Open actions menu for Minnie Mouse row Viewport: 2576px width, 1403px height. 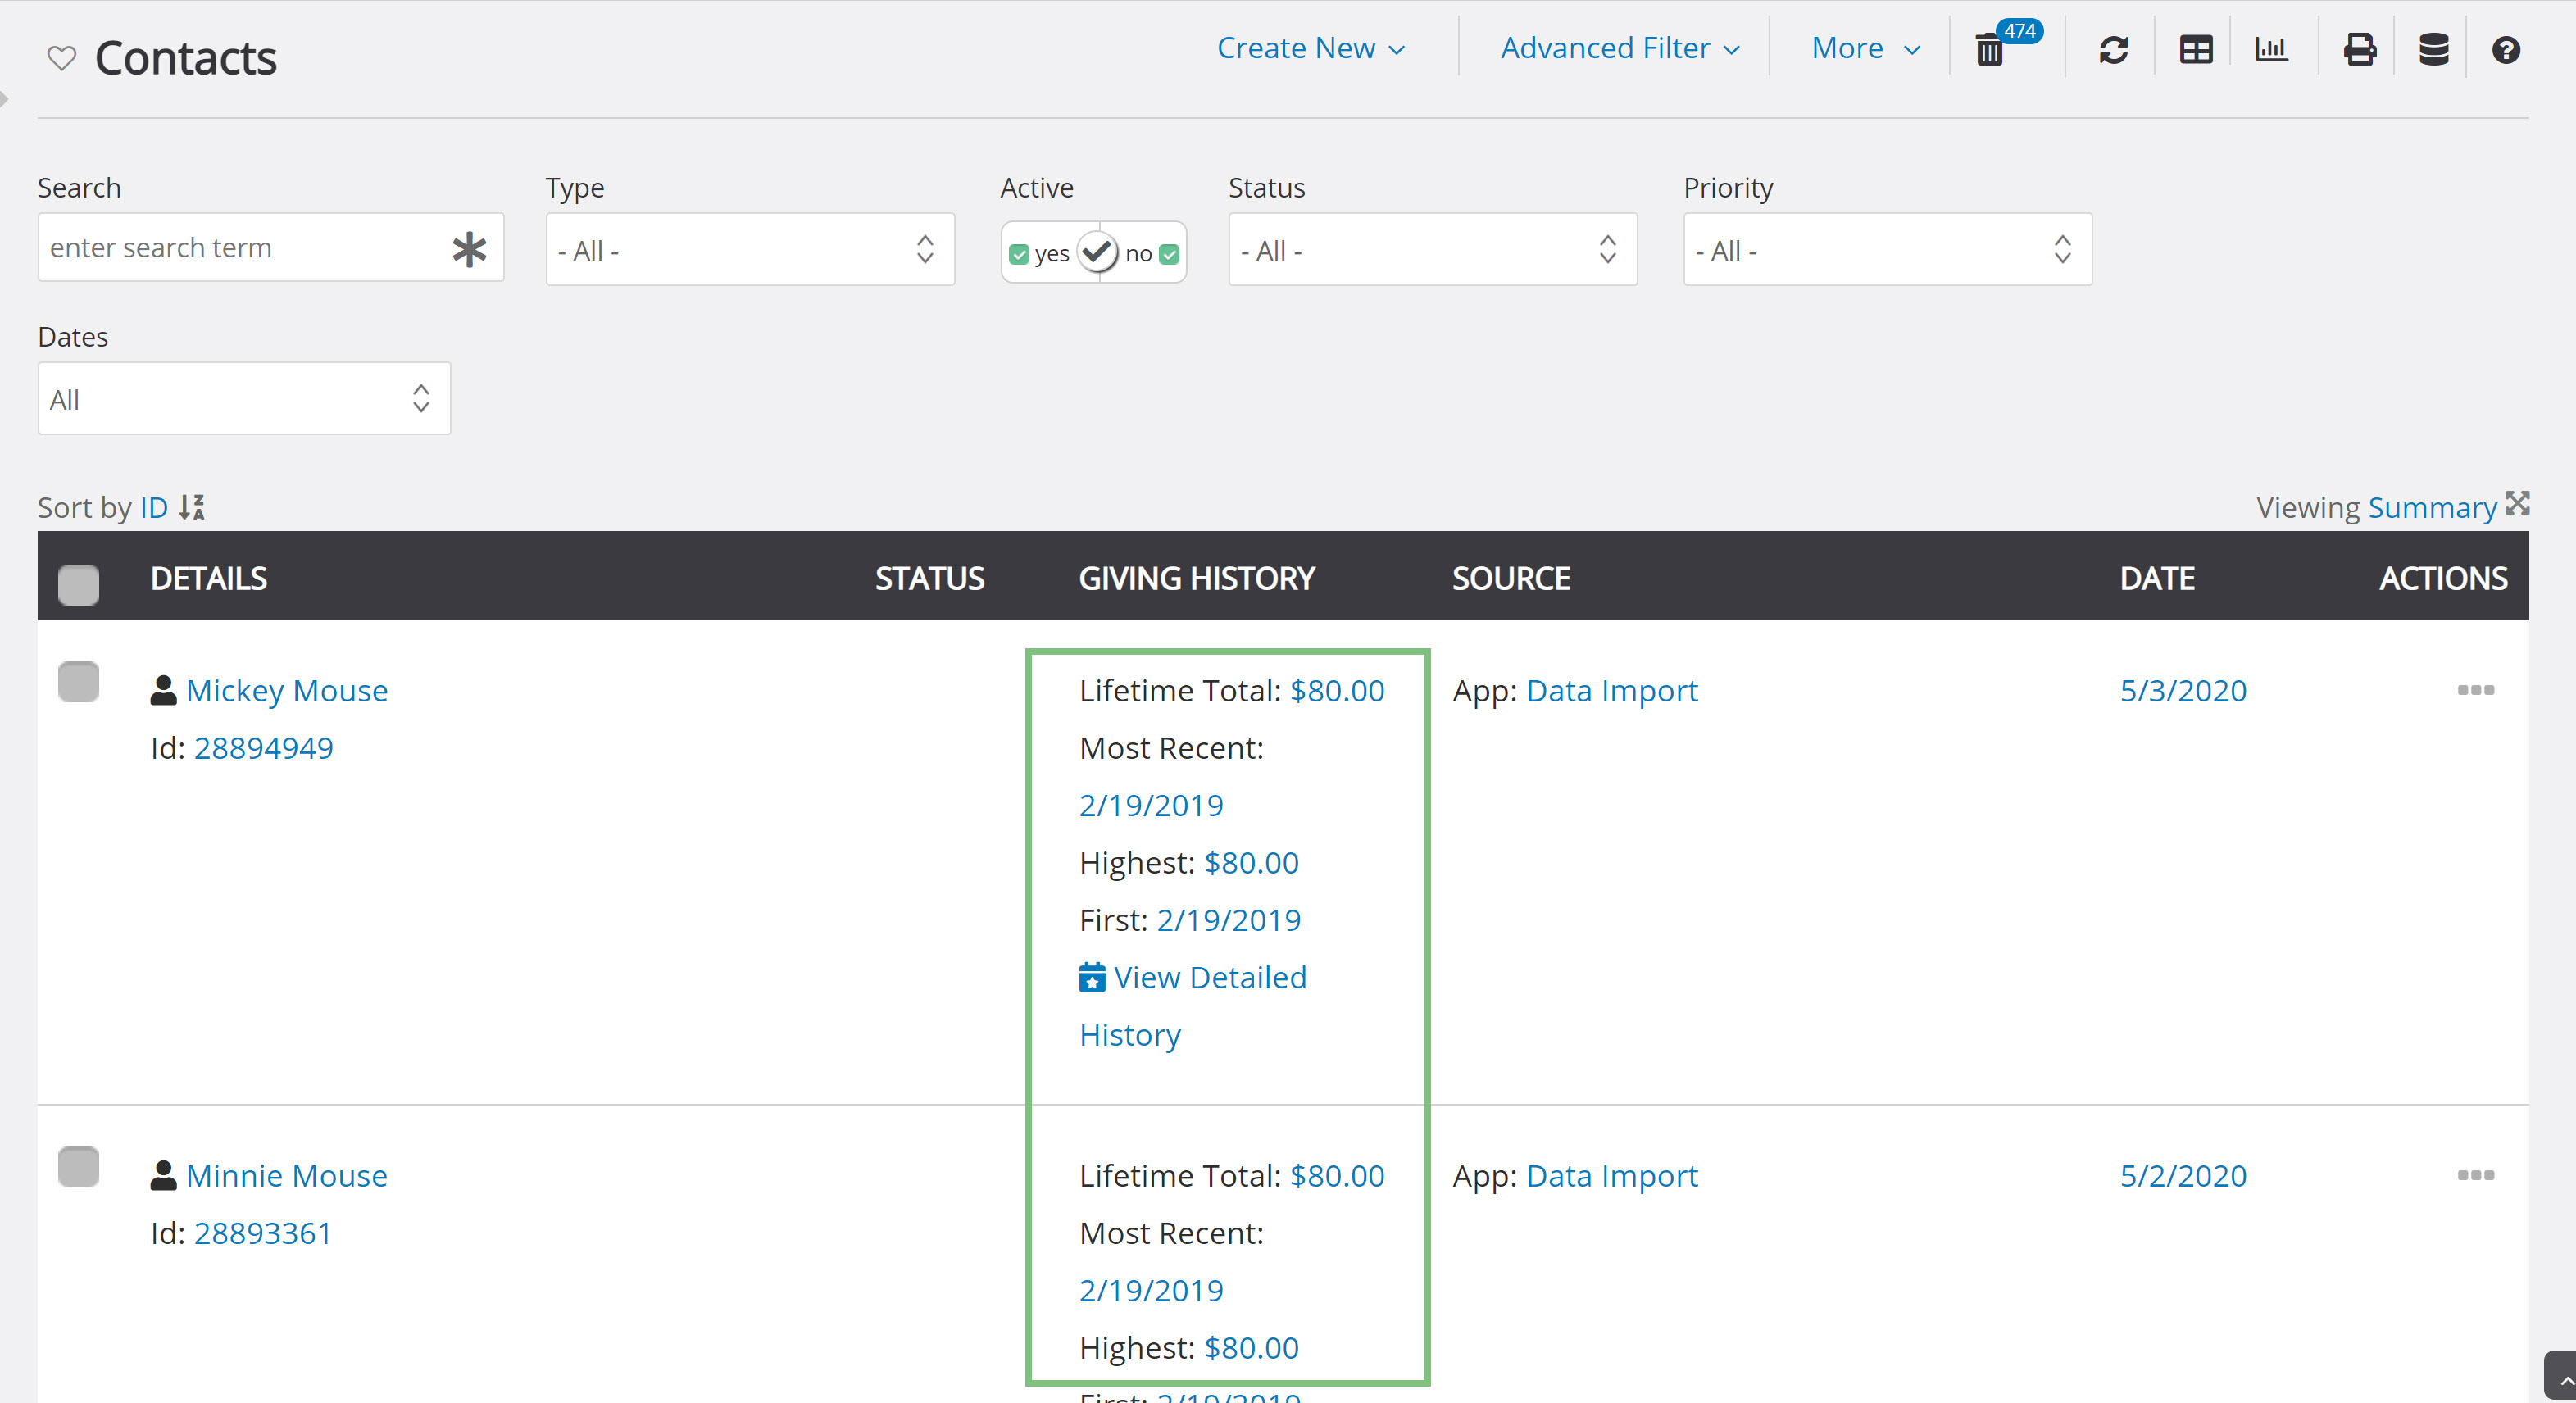pos(2476,1175)
